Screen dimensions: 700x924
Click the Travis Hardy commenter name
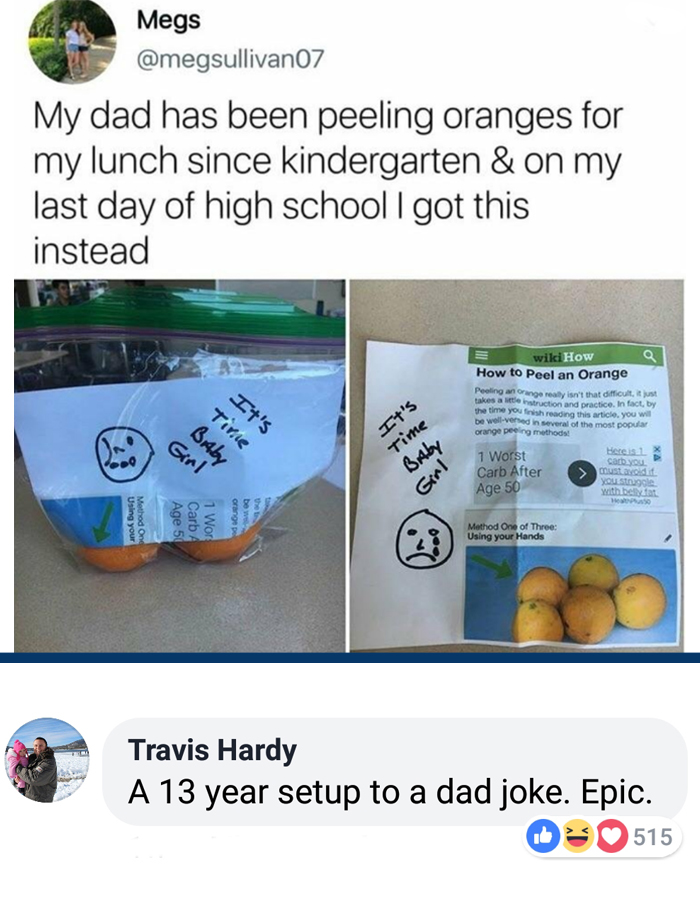pos(212,750)
